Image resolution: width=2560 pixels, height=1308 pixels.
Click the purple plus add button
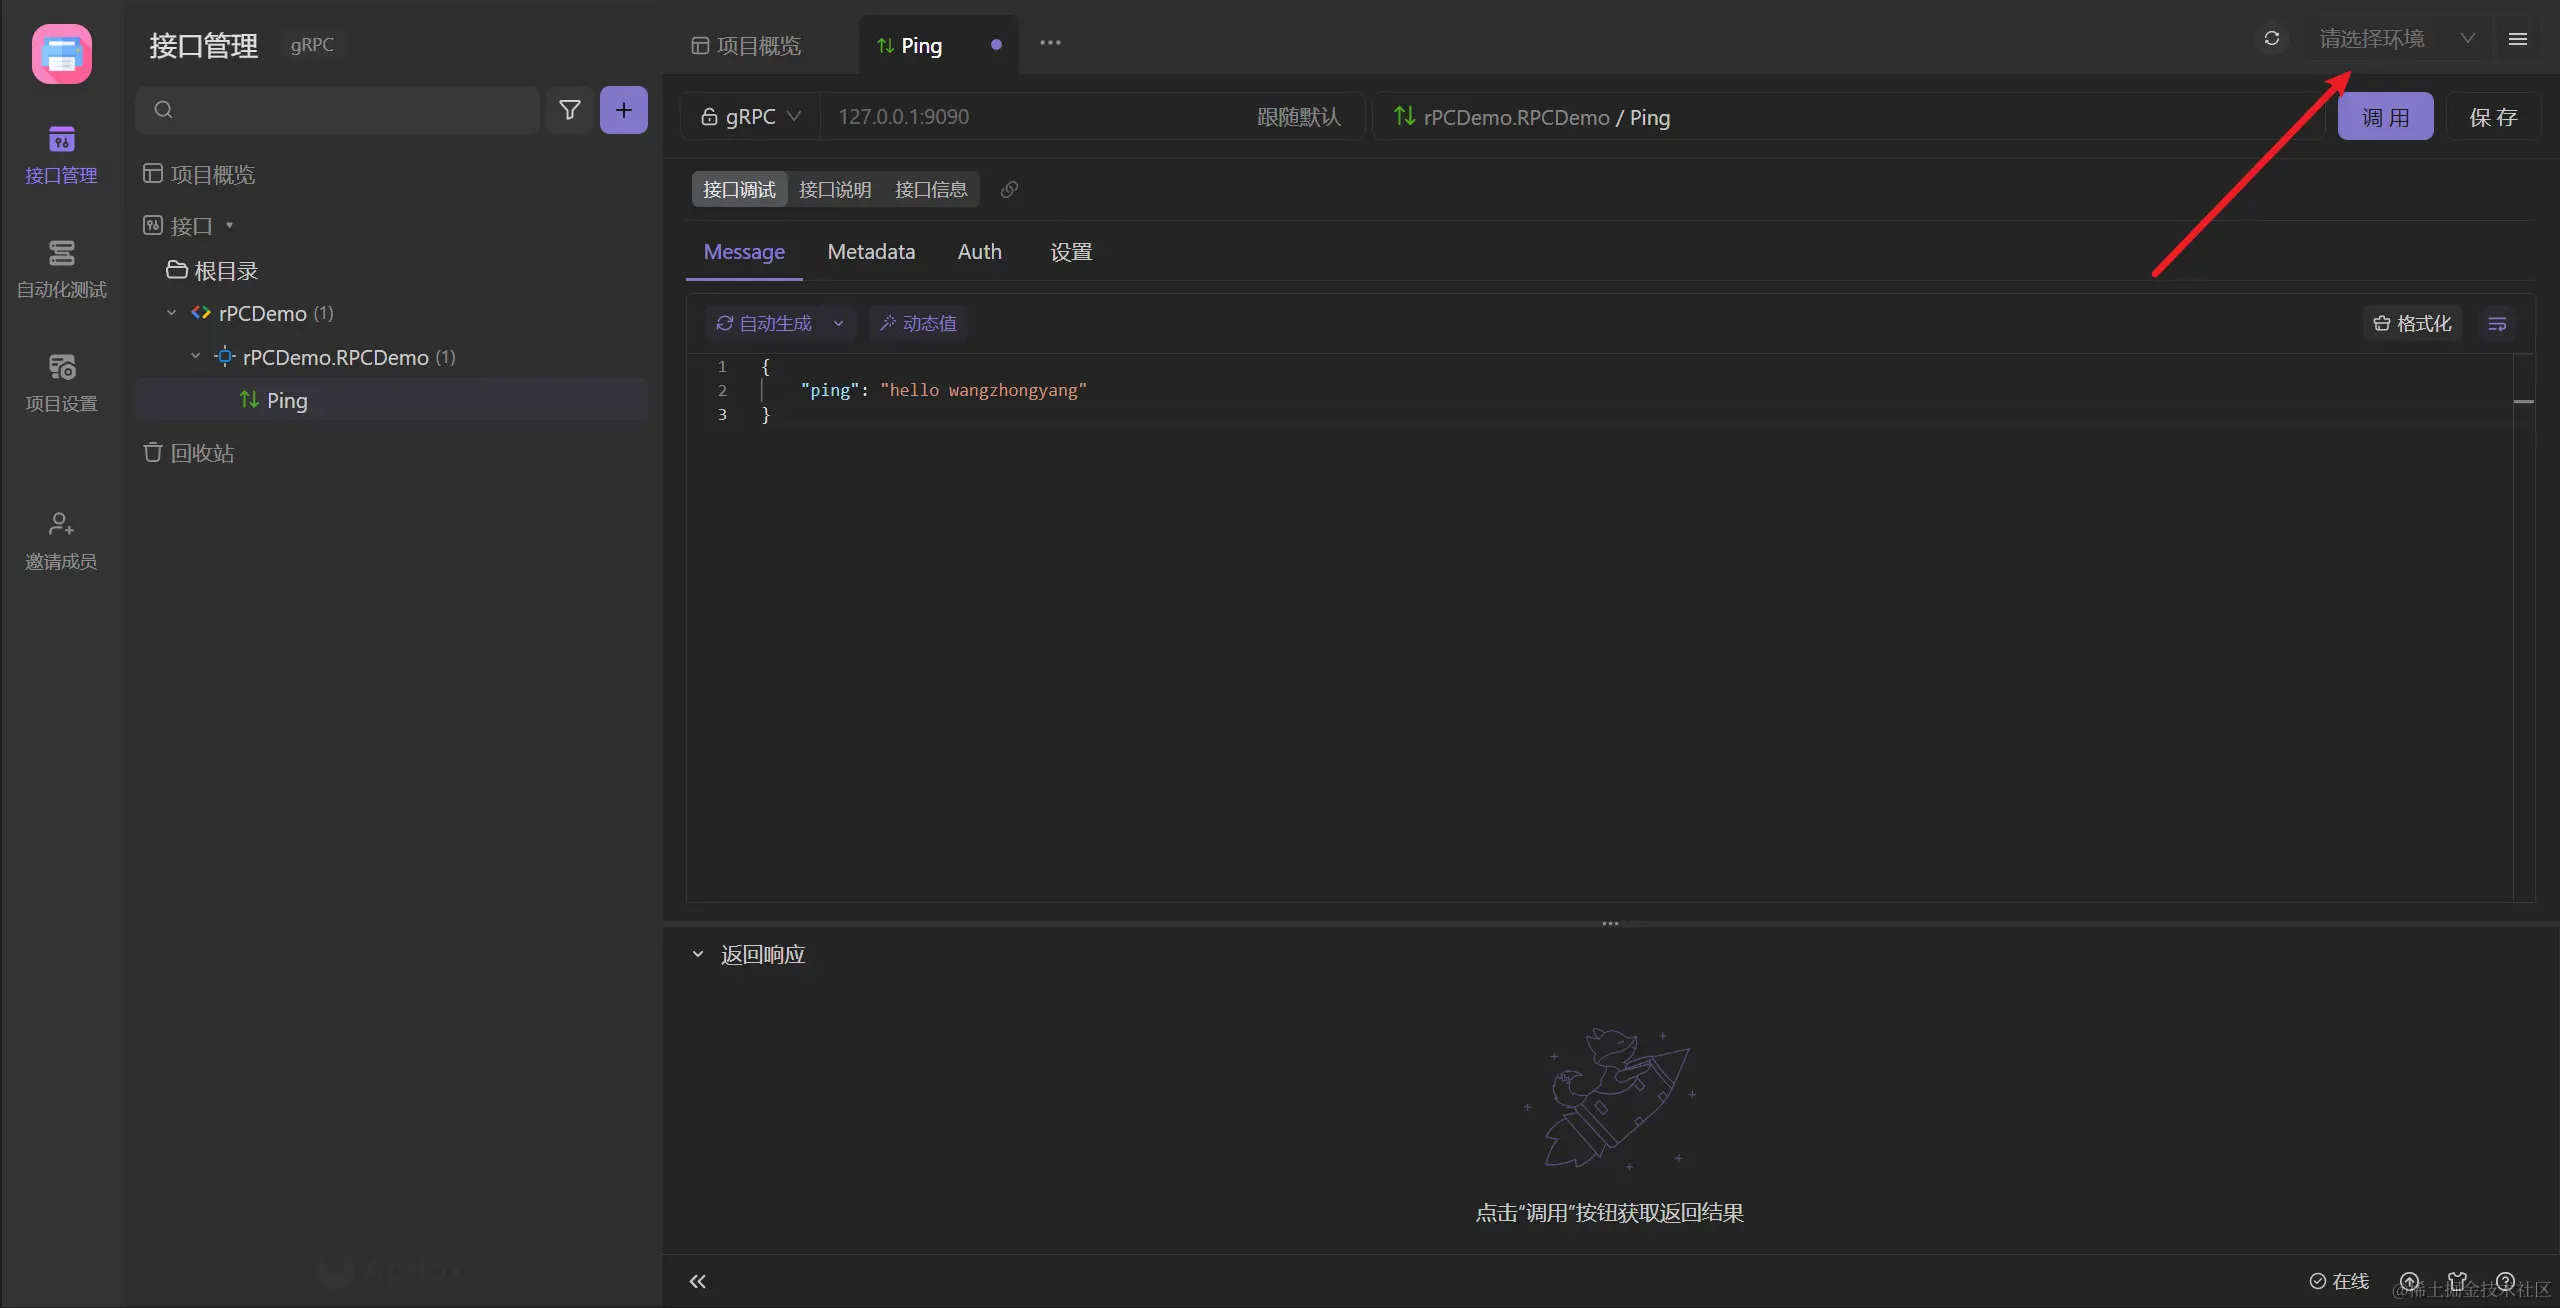623,110
